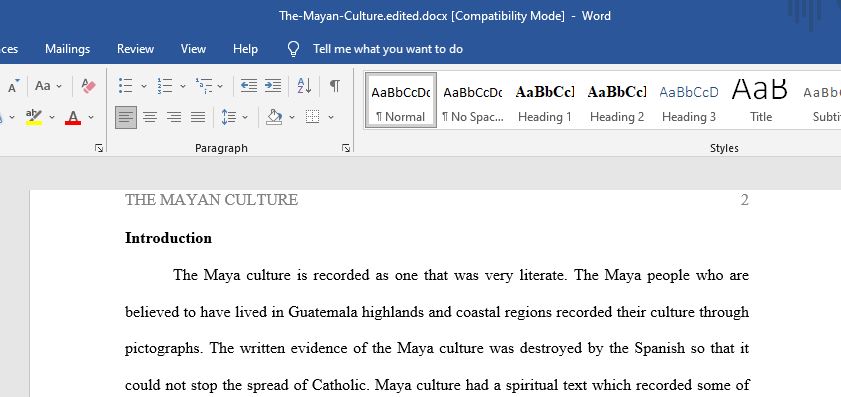Click the Tell me lightbulb icon
The width and height of the screenshot is (841, 397).
coord(293,49)
